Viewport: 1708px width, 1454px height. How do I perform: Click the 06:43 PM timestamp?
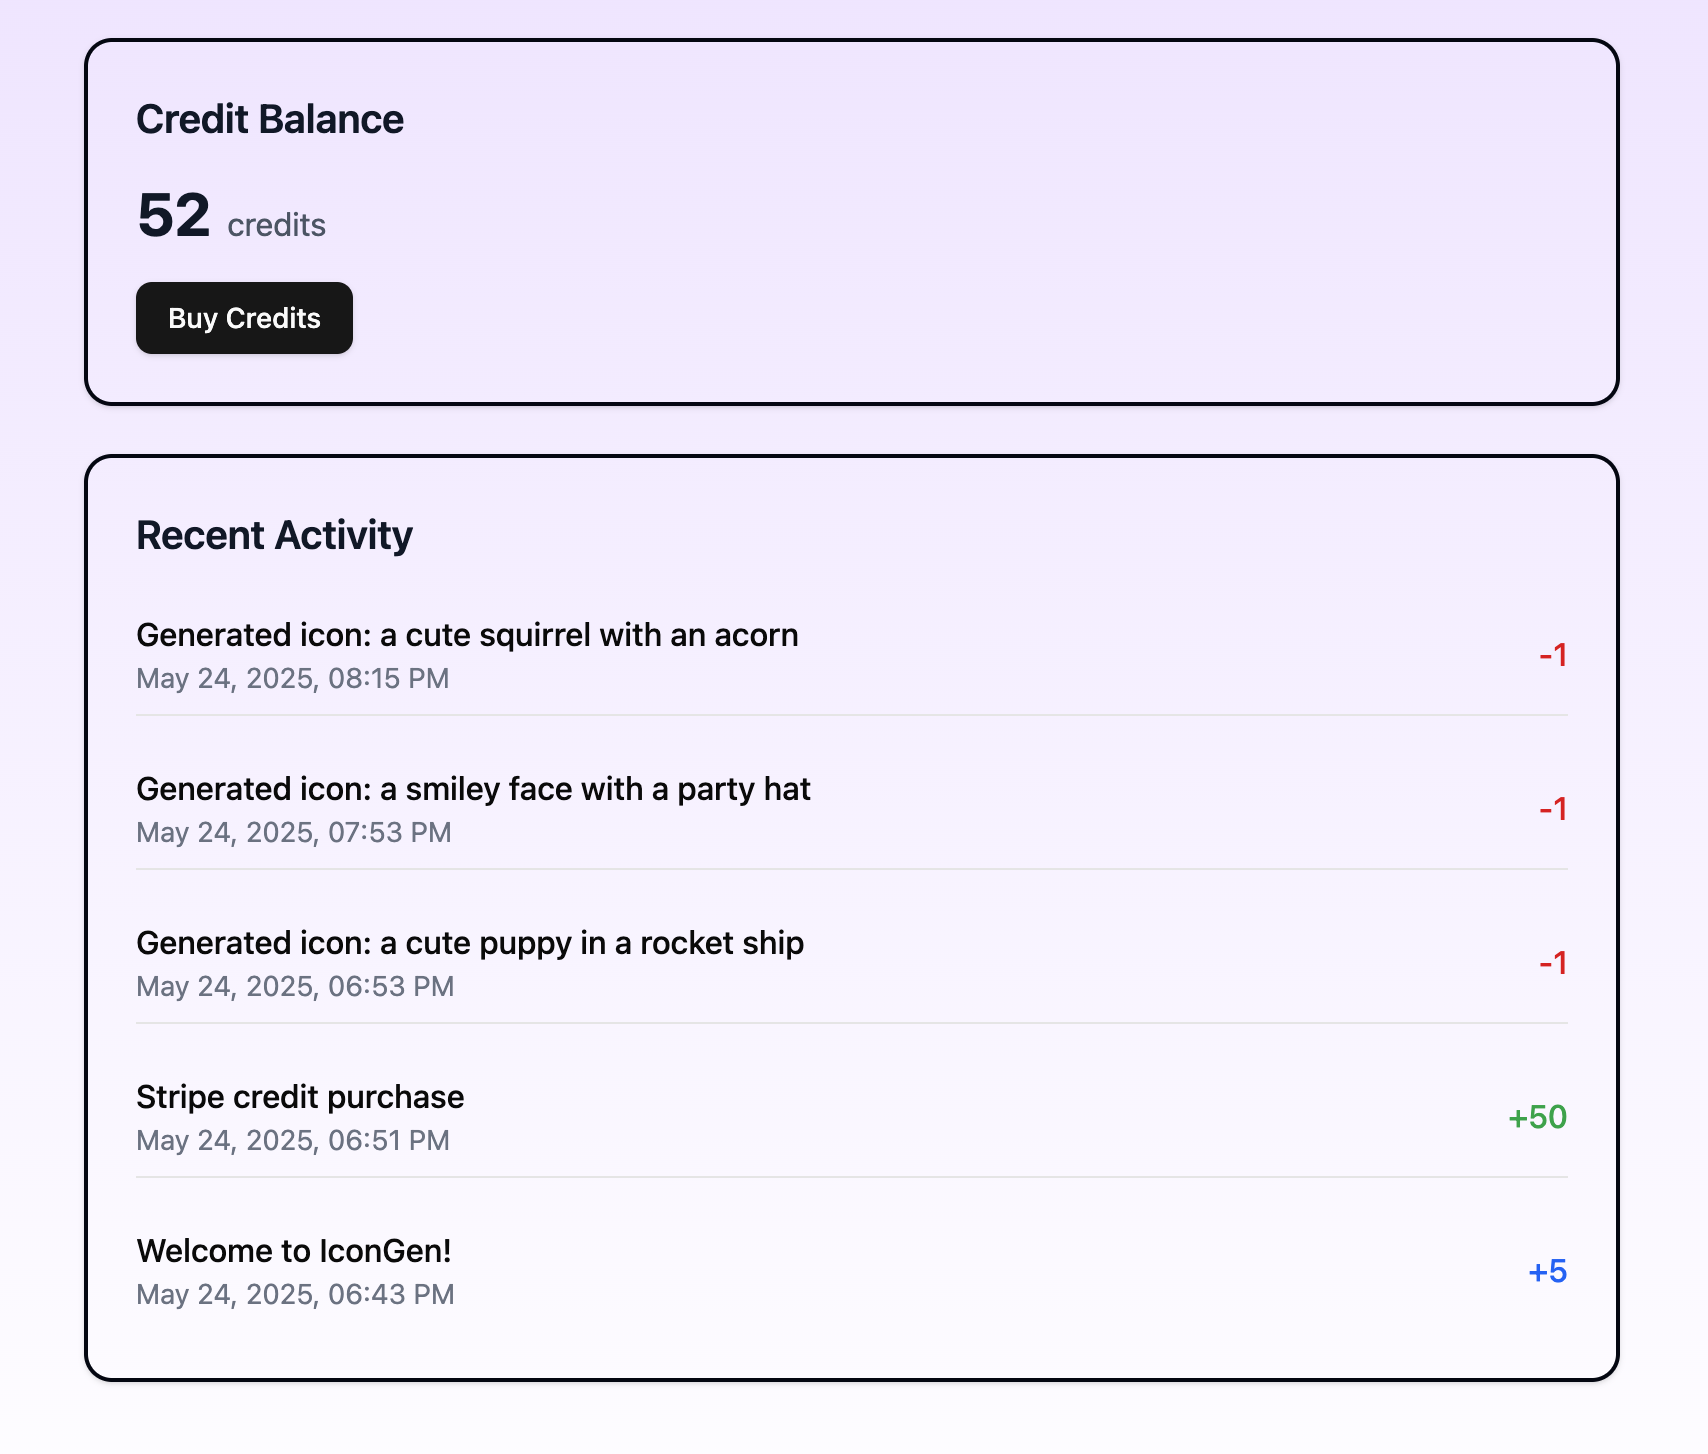click(x=295, y=1295)
